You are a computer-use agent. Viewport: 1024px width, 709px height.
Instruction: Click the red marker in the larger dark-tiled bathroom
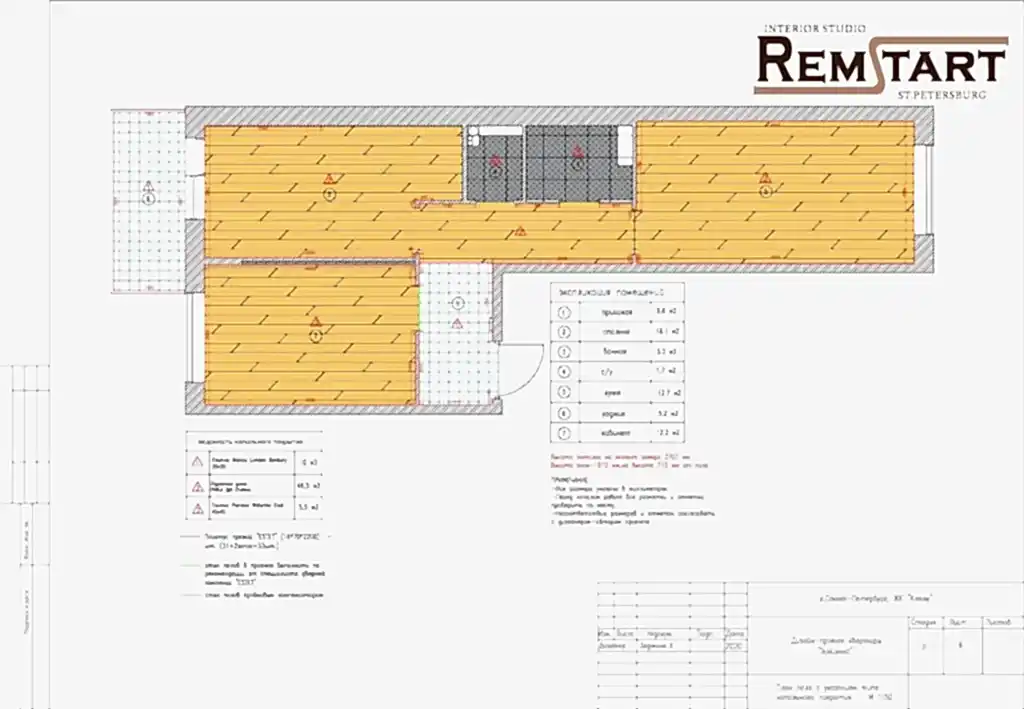pyautogui.click(x=577, y=153)
